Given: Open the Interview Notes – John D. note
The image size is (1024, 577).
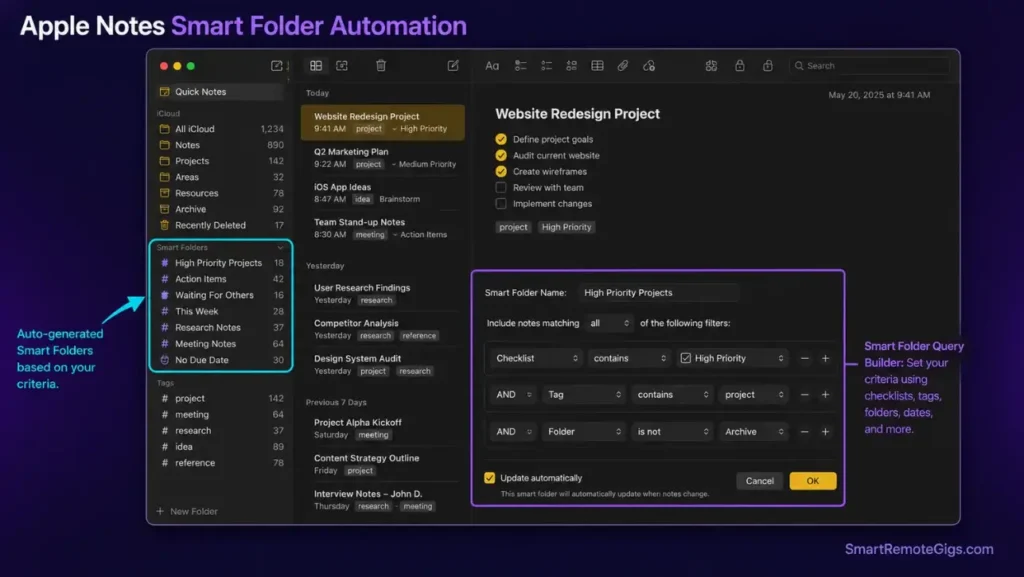Looking at the screenshot, I should click(x=383, y=500).
